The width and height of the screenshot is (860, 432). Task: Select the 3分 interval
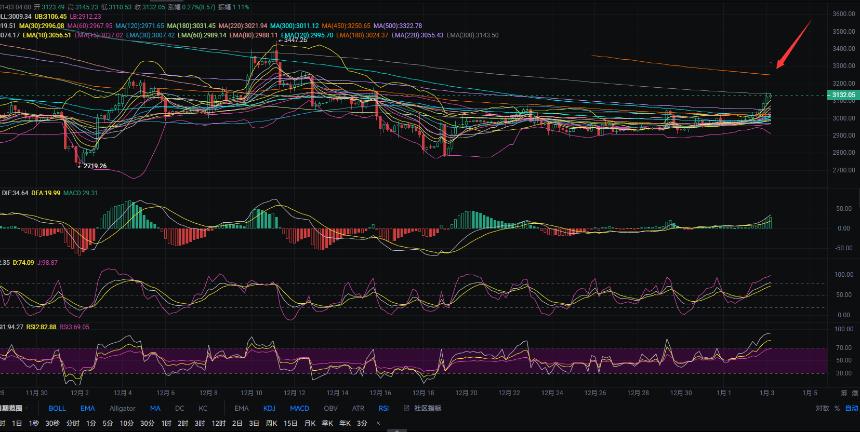[x=362, y=423]
